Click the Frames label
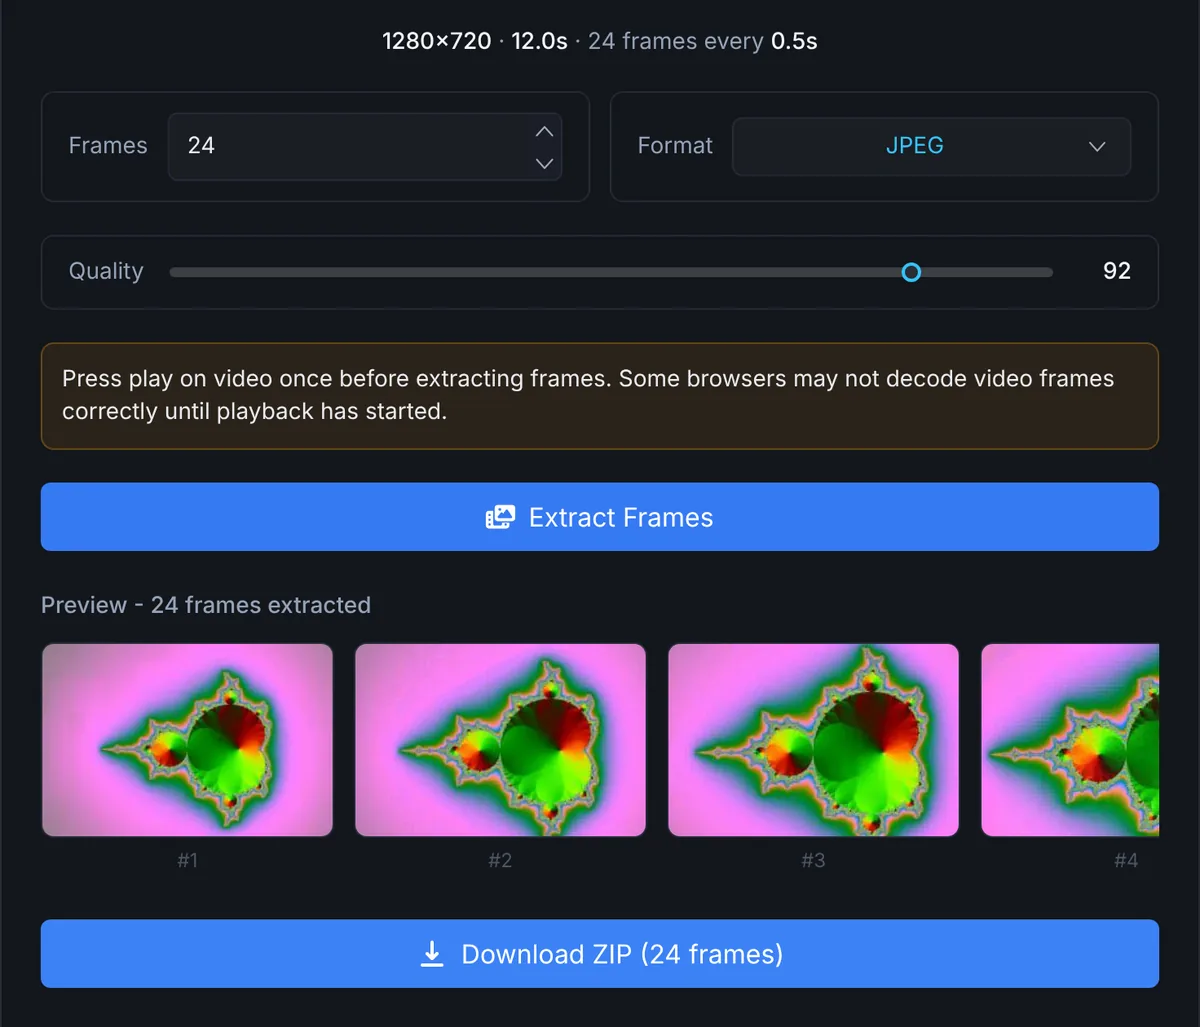Viewport: 1200px width, 1027px height. 108,146
